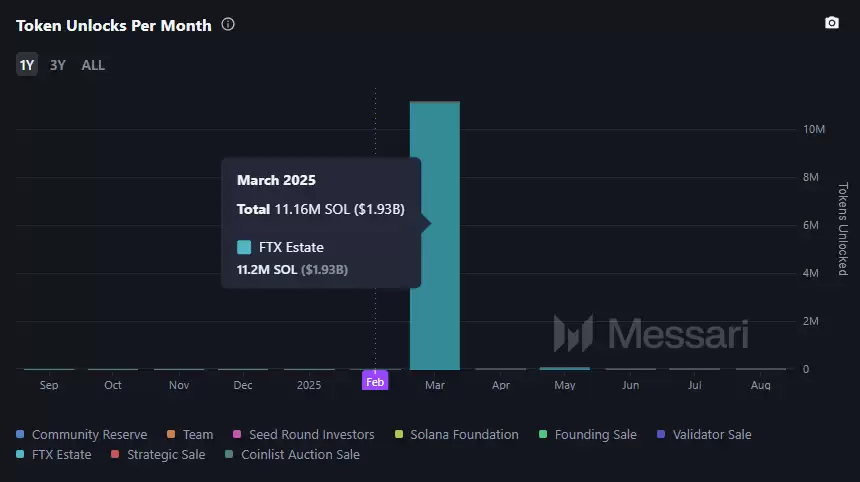Toggle Solana Foundation legend entry
860x482 pixels.
(x=456, y=434)
